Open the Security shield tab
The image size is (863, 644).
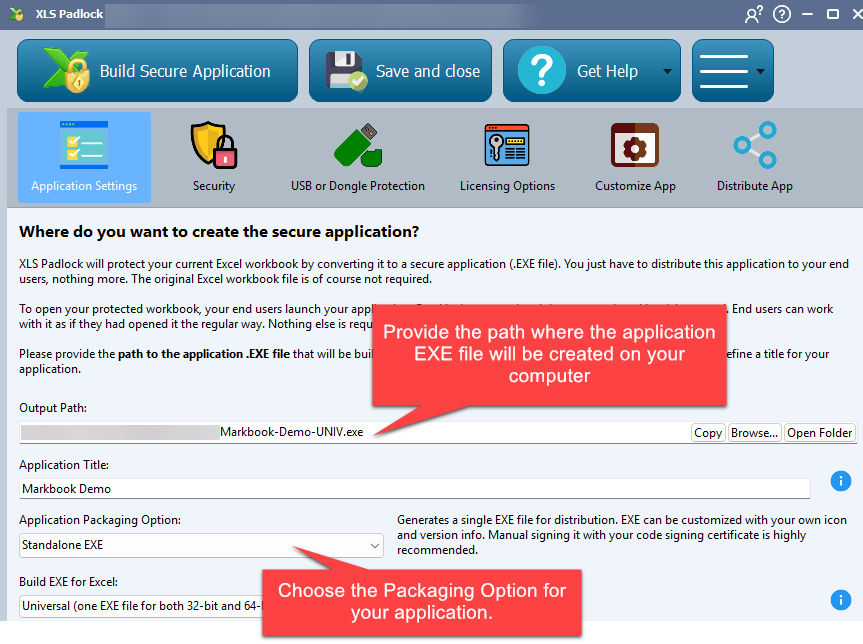(214, 158)
